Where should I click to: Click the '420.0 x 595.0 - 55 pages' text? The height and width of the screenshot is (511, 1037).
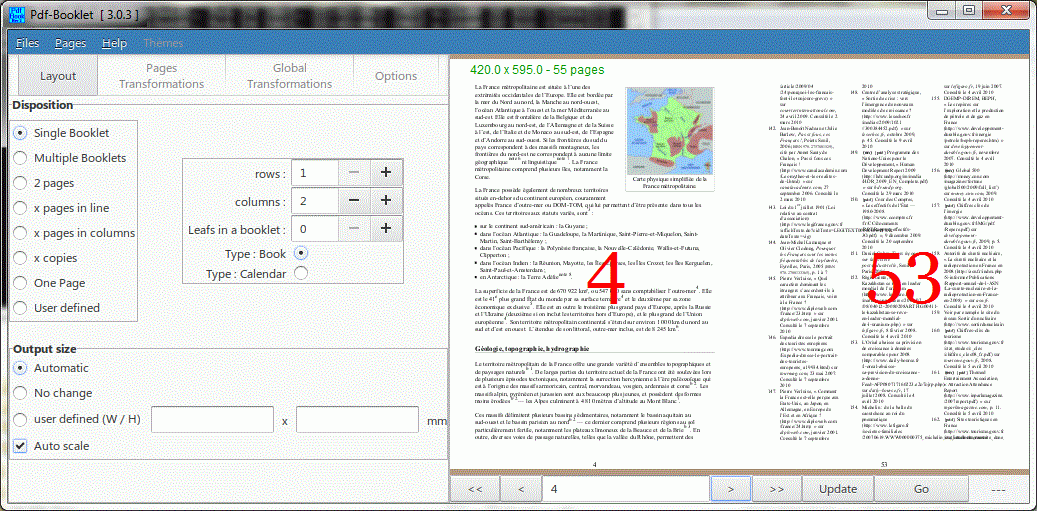coord(537,69)
